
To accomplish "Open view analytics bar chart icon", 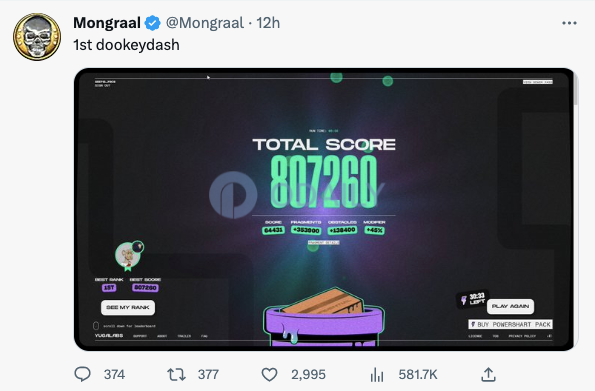I will [377, 375].
